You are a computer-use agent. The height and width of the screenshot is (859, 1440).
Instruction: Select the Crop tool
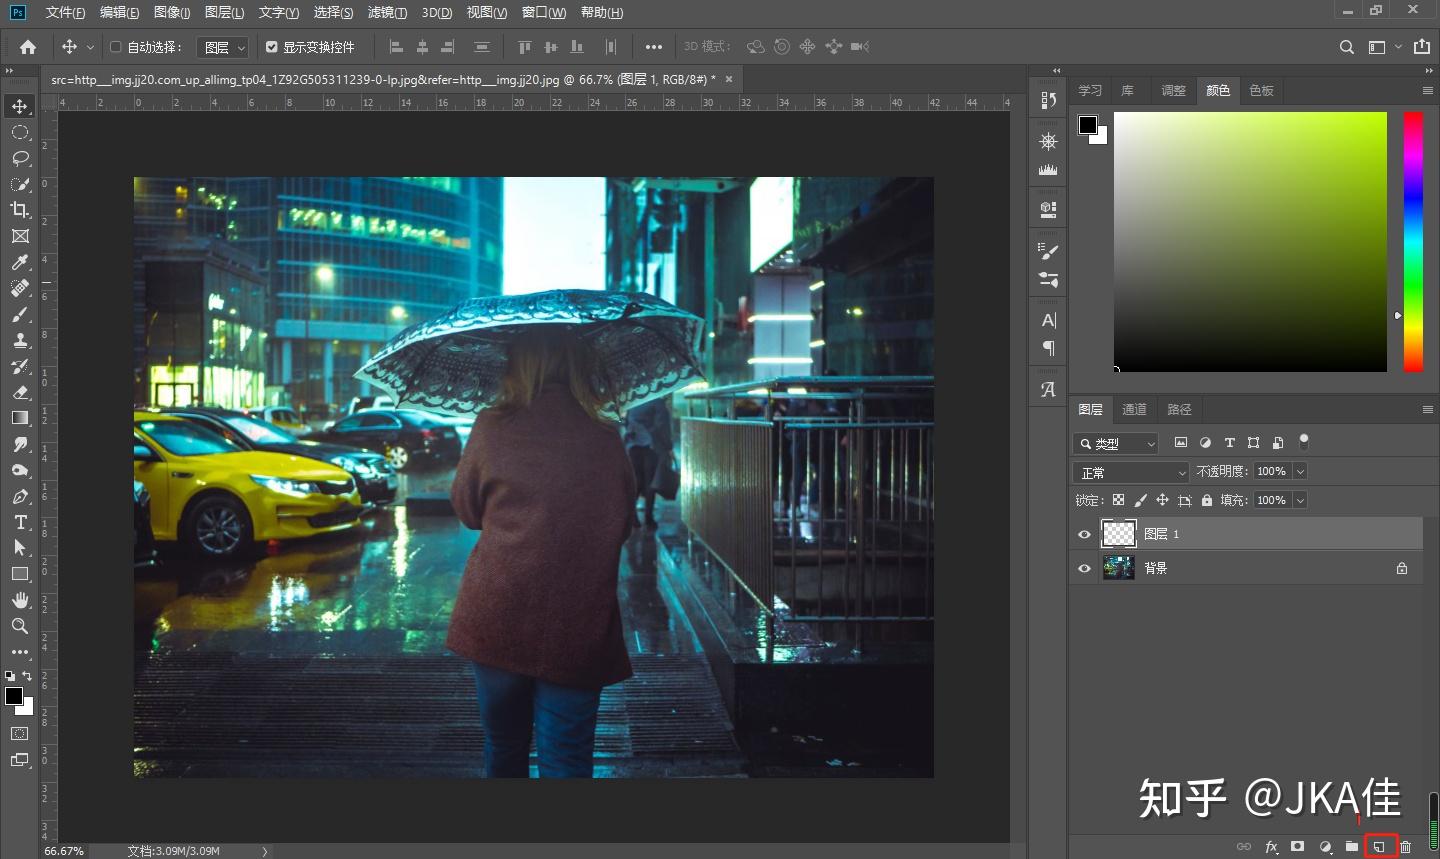(x=20, y=210)
